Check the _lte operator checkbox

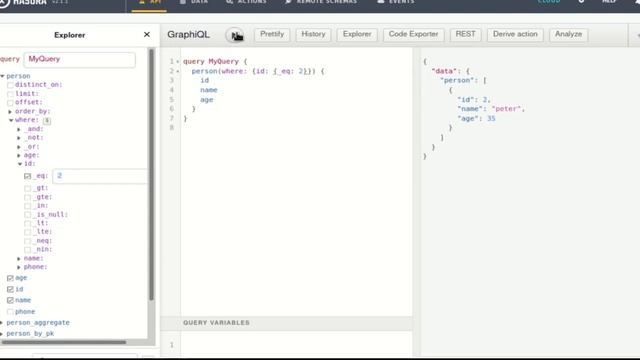click(27, 232)
